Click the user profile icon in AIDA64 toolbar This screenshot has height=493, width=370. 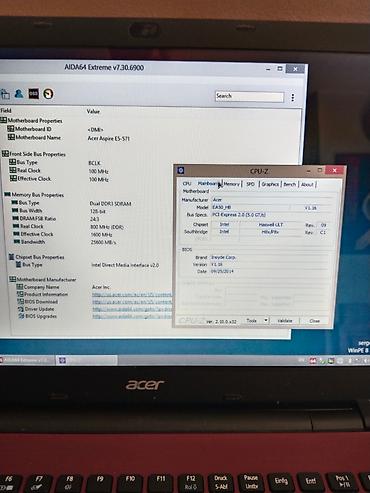pos(19,94)
